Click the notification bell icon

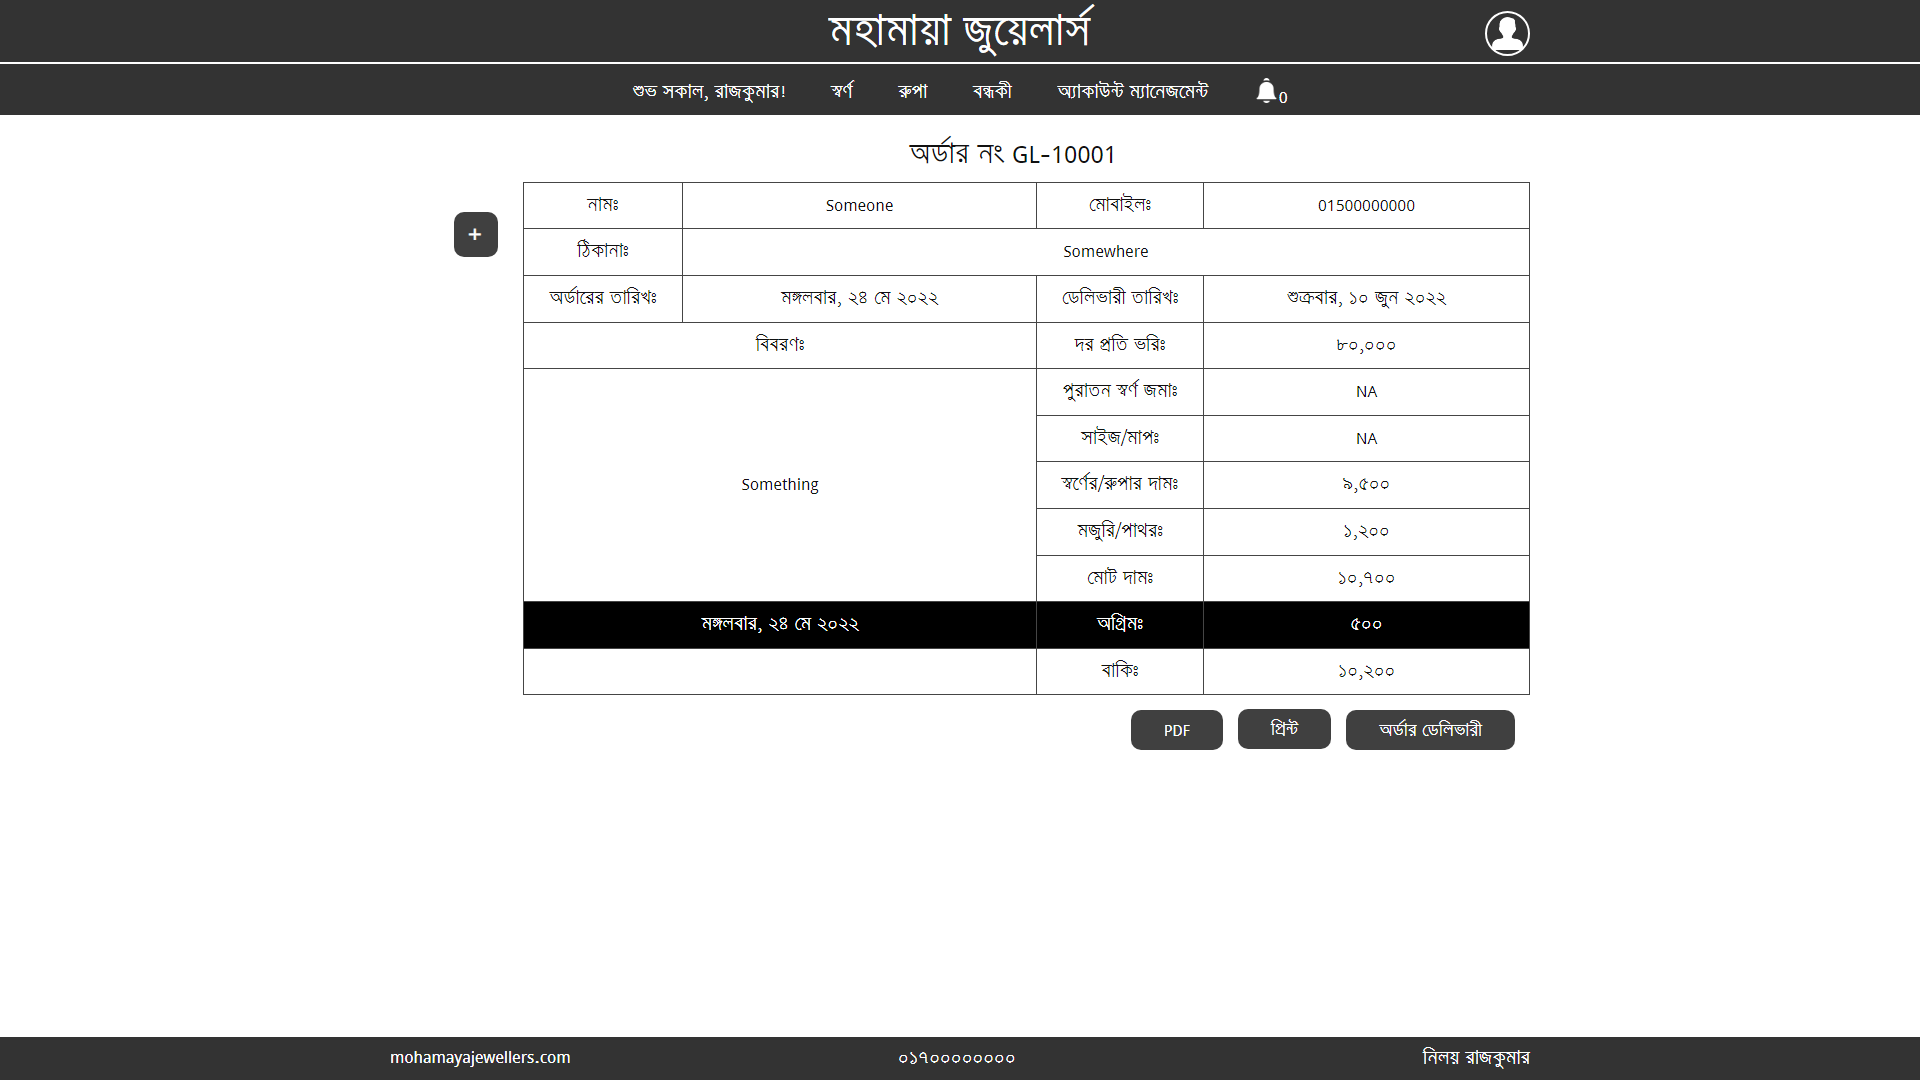[x=1266, y=91]
